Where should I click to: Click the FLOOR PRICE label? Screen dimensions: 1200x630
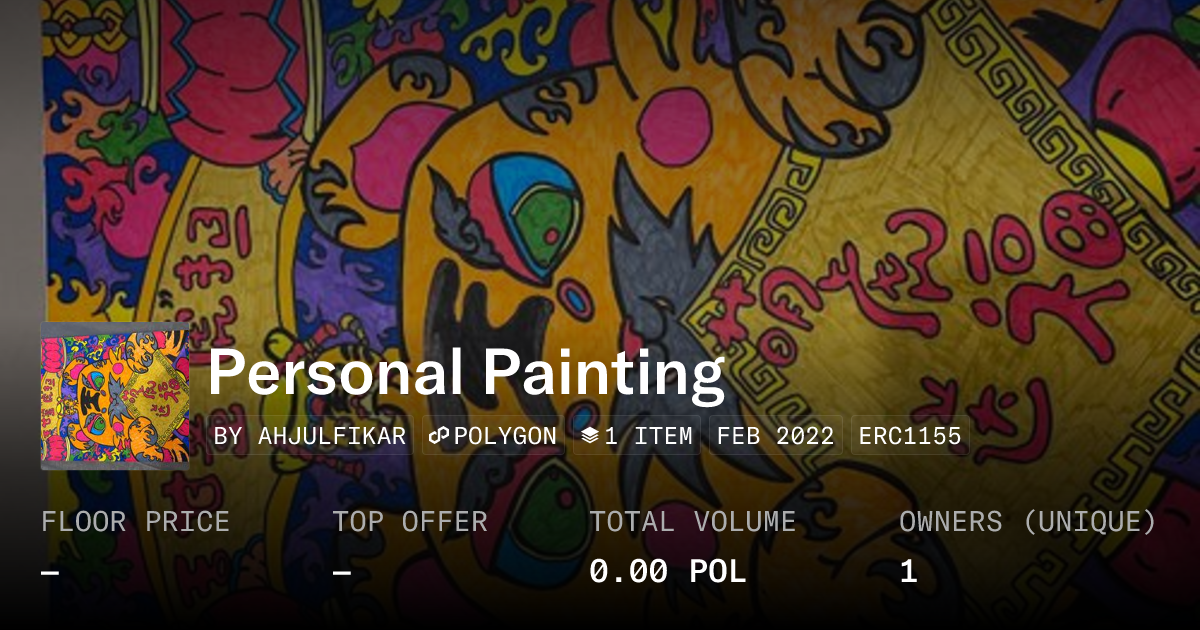click(135, 522)
